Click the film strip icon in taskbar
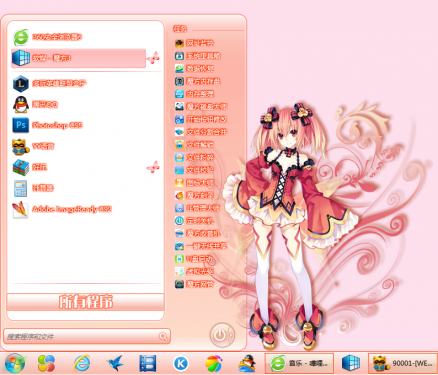 pyautogui.click(x=148, y=363)
